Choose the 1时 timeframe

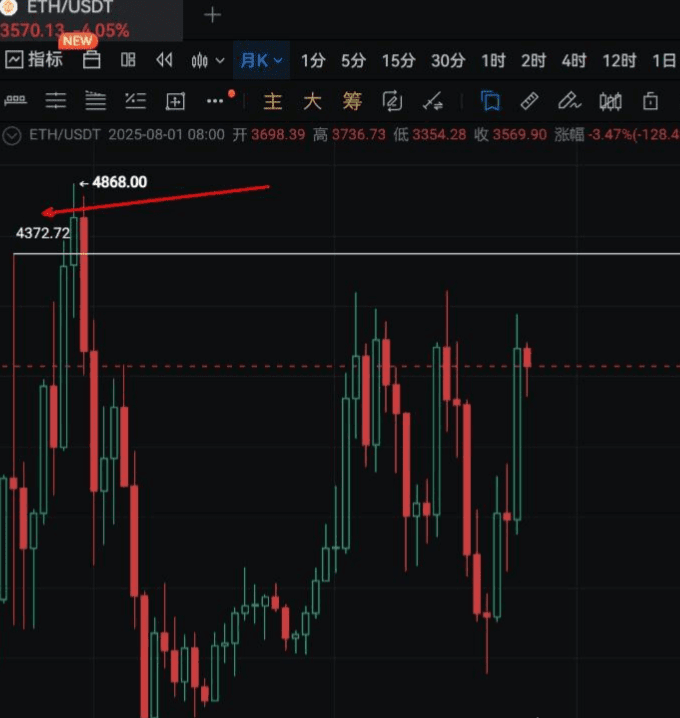point(493,60)
